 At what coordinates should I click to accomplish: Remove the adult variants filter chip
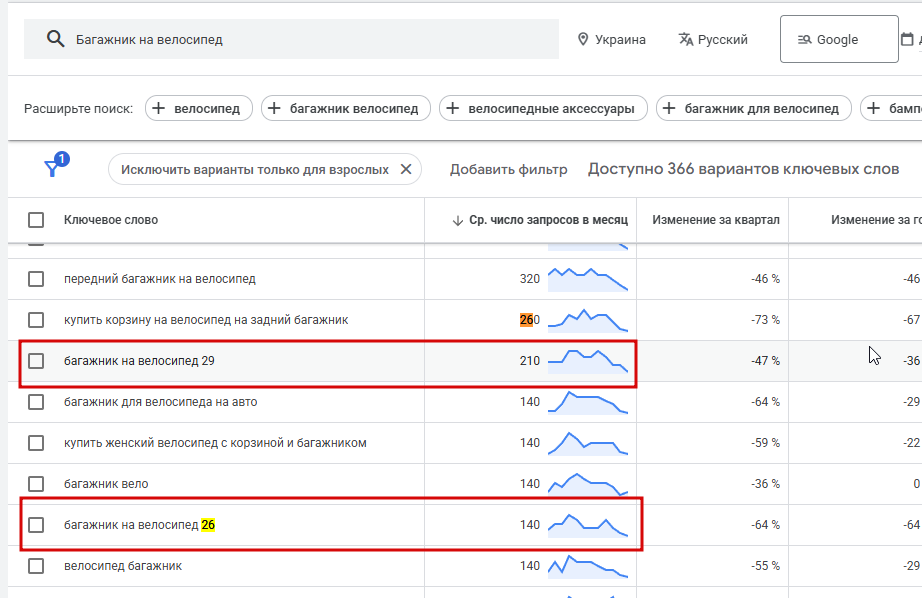(406, 170)
